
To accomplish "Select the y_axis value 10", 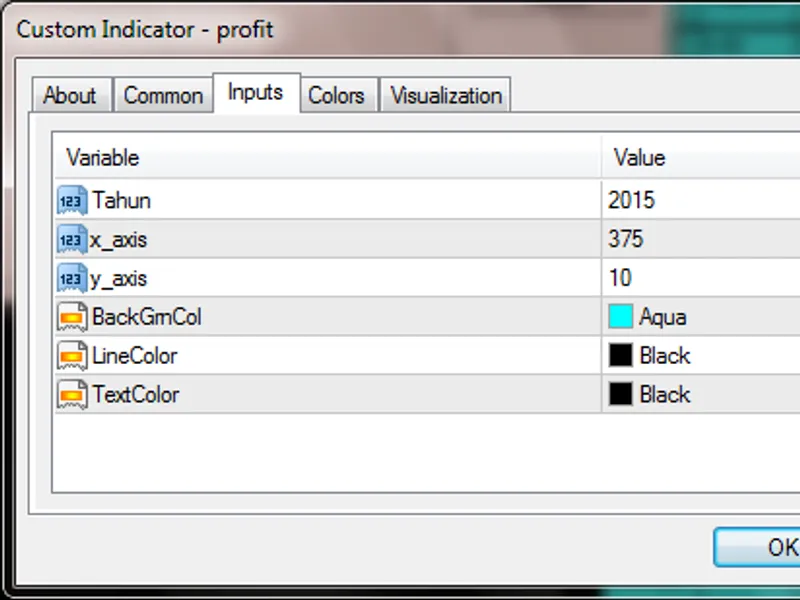I will tap(620, 278).
